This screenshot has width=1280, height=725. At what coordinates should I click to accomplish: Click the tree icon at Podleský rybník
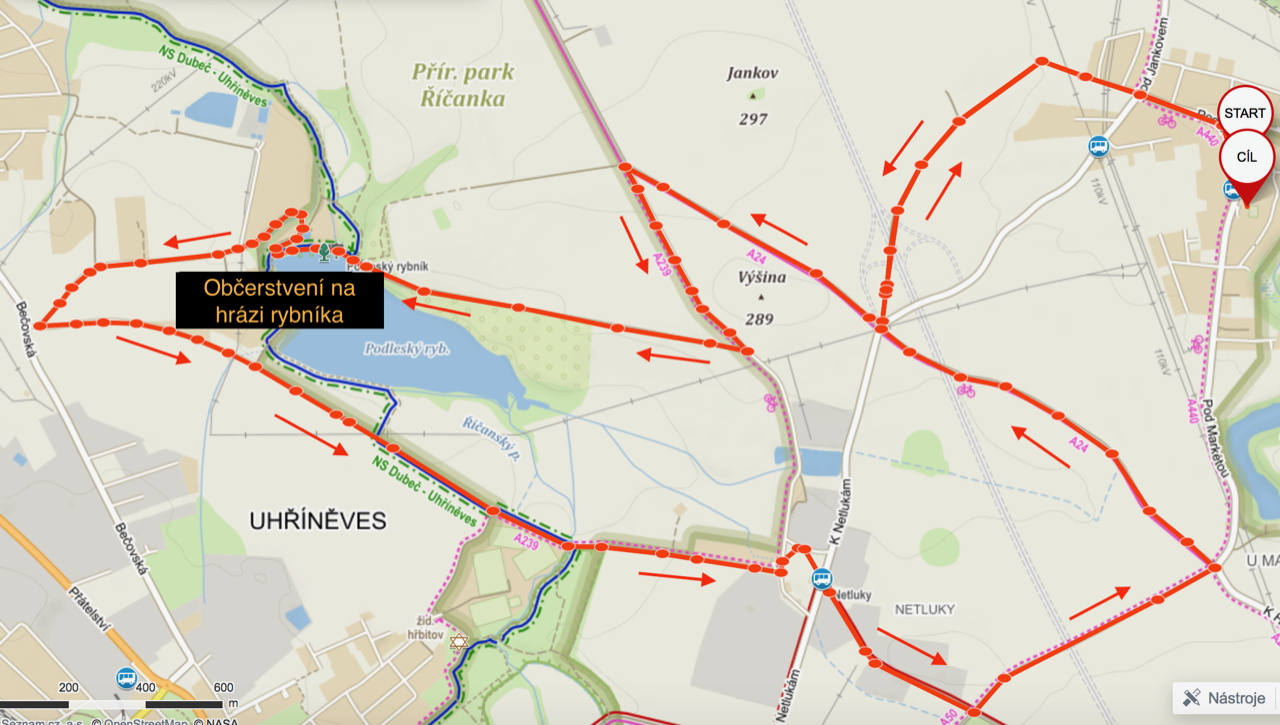324,249
